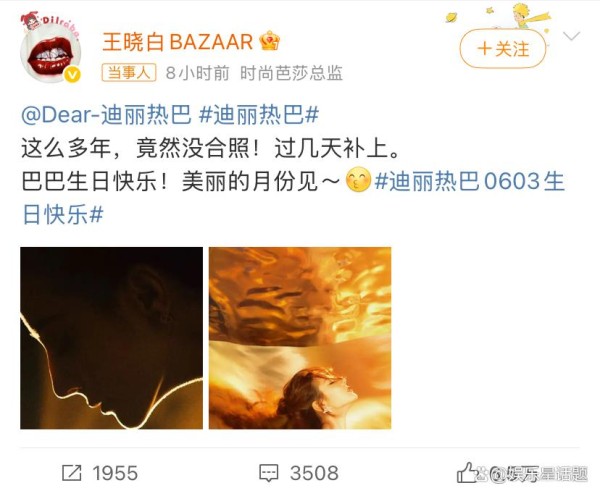Screen dimensions: 600x496
Task: Open the profile avatar with red lips
Action: (x=51, y=48)
